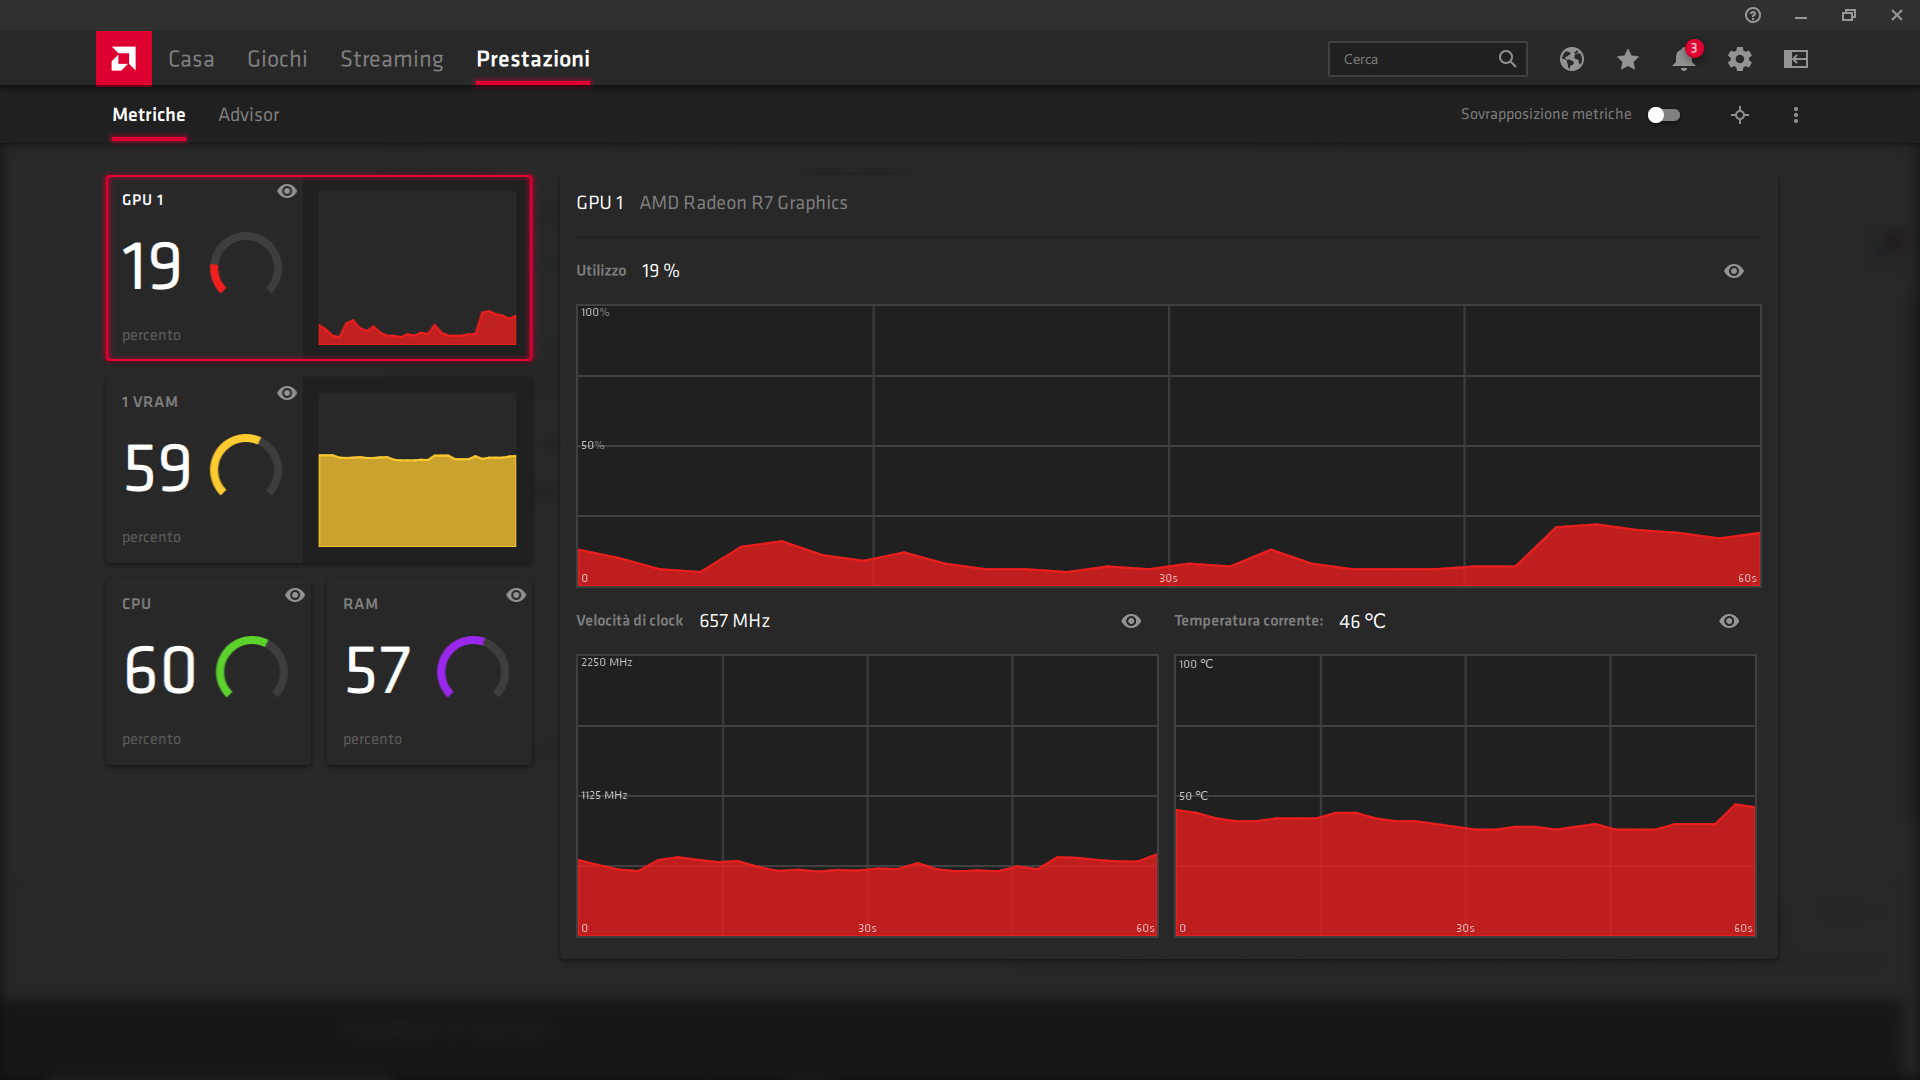Open the Streaming tab
The width and height of the screenshot is (1920, 1080).
[391, 59]
